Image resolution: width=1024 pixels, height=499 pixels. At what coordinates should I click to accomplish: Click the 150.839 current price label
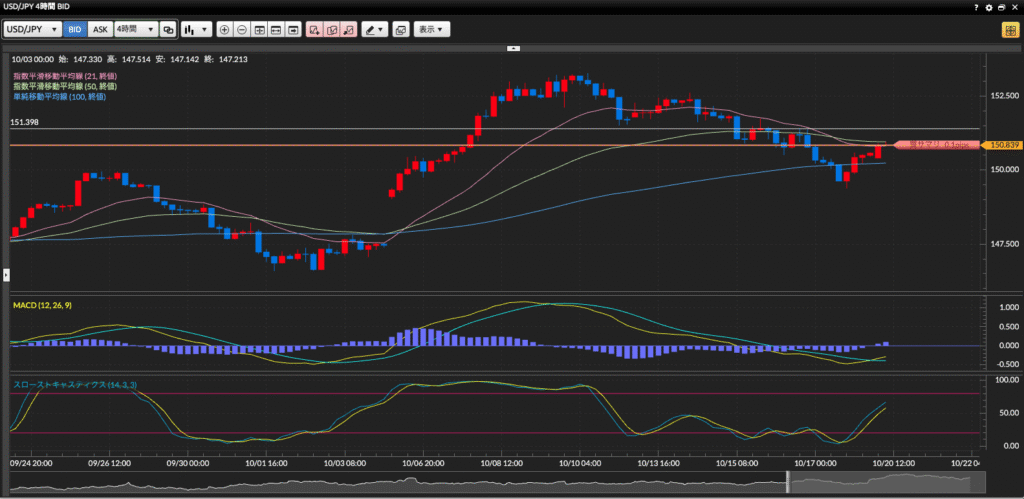coord(1003,145)
